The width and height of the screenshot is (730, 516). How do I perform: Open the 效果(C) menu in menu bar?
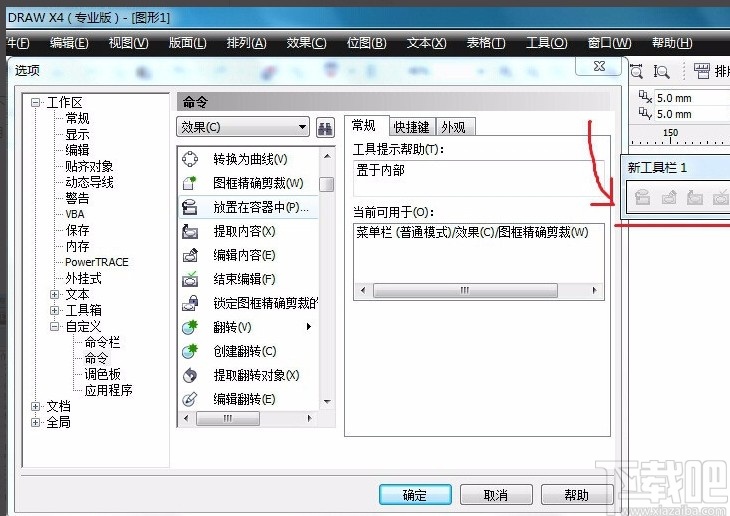click(306, 43)
